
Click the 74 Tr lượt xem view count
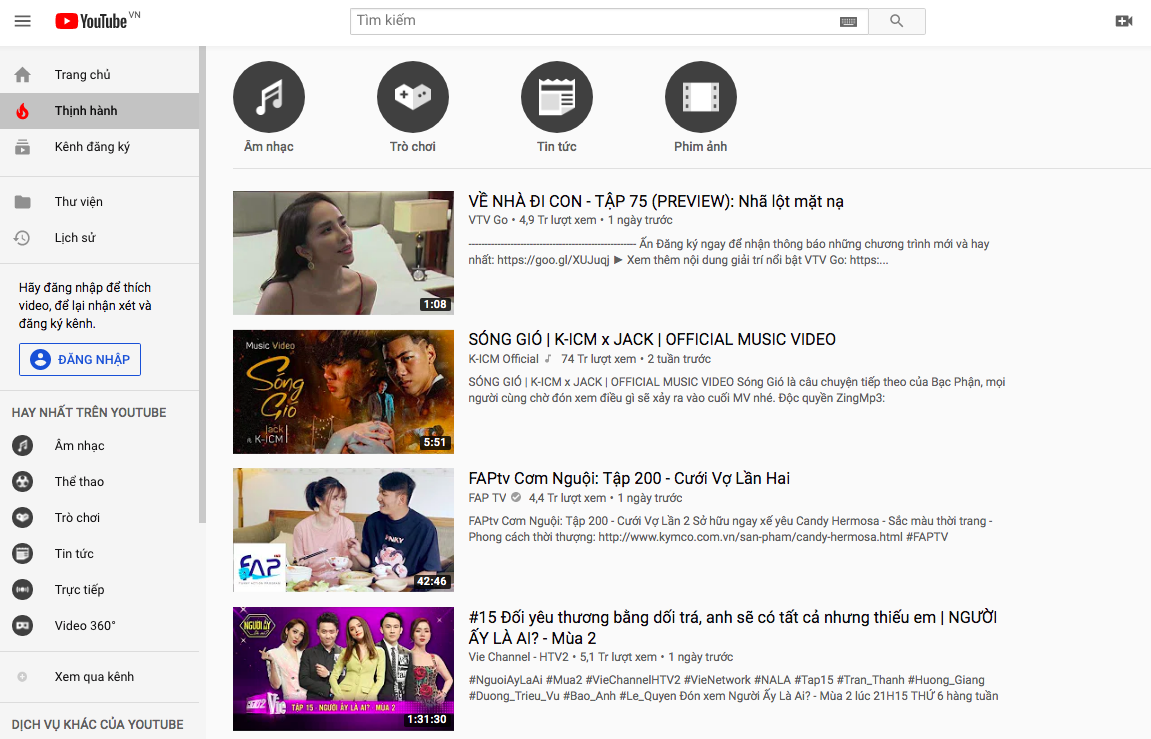598,359
